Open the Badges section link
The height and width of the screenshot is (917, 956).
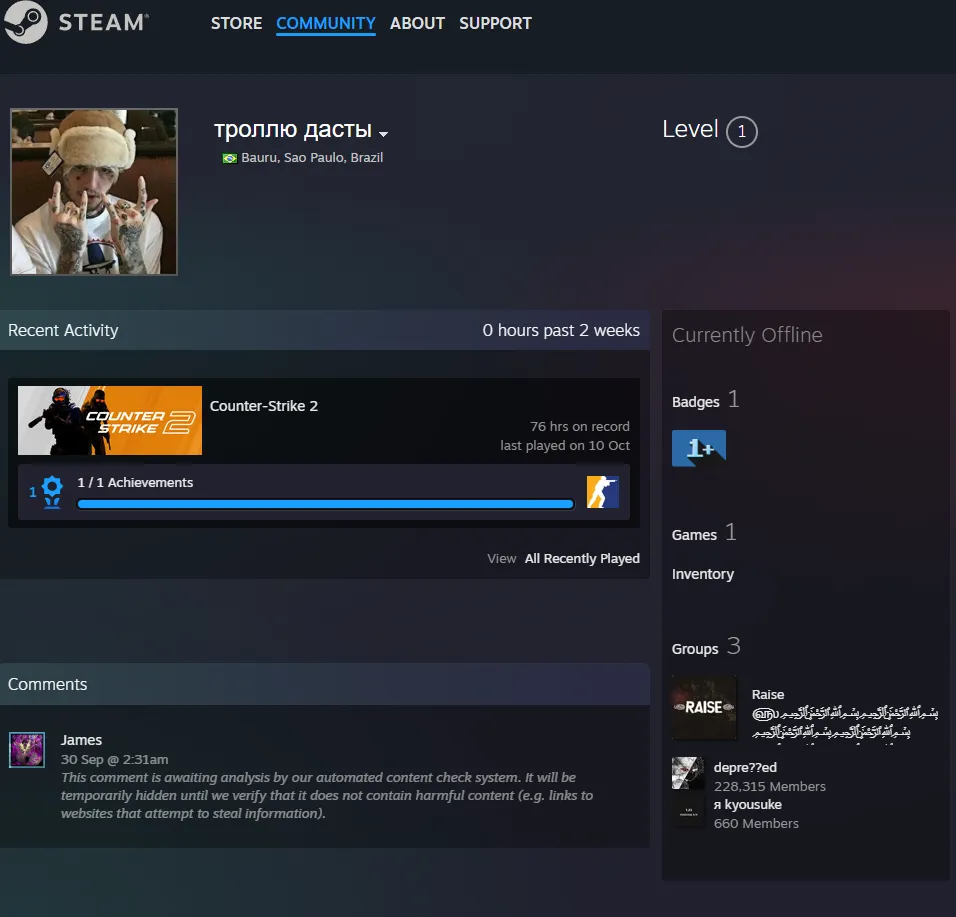696,402
